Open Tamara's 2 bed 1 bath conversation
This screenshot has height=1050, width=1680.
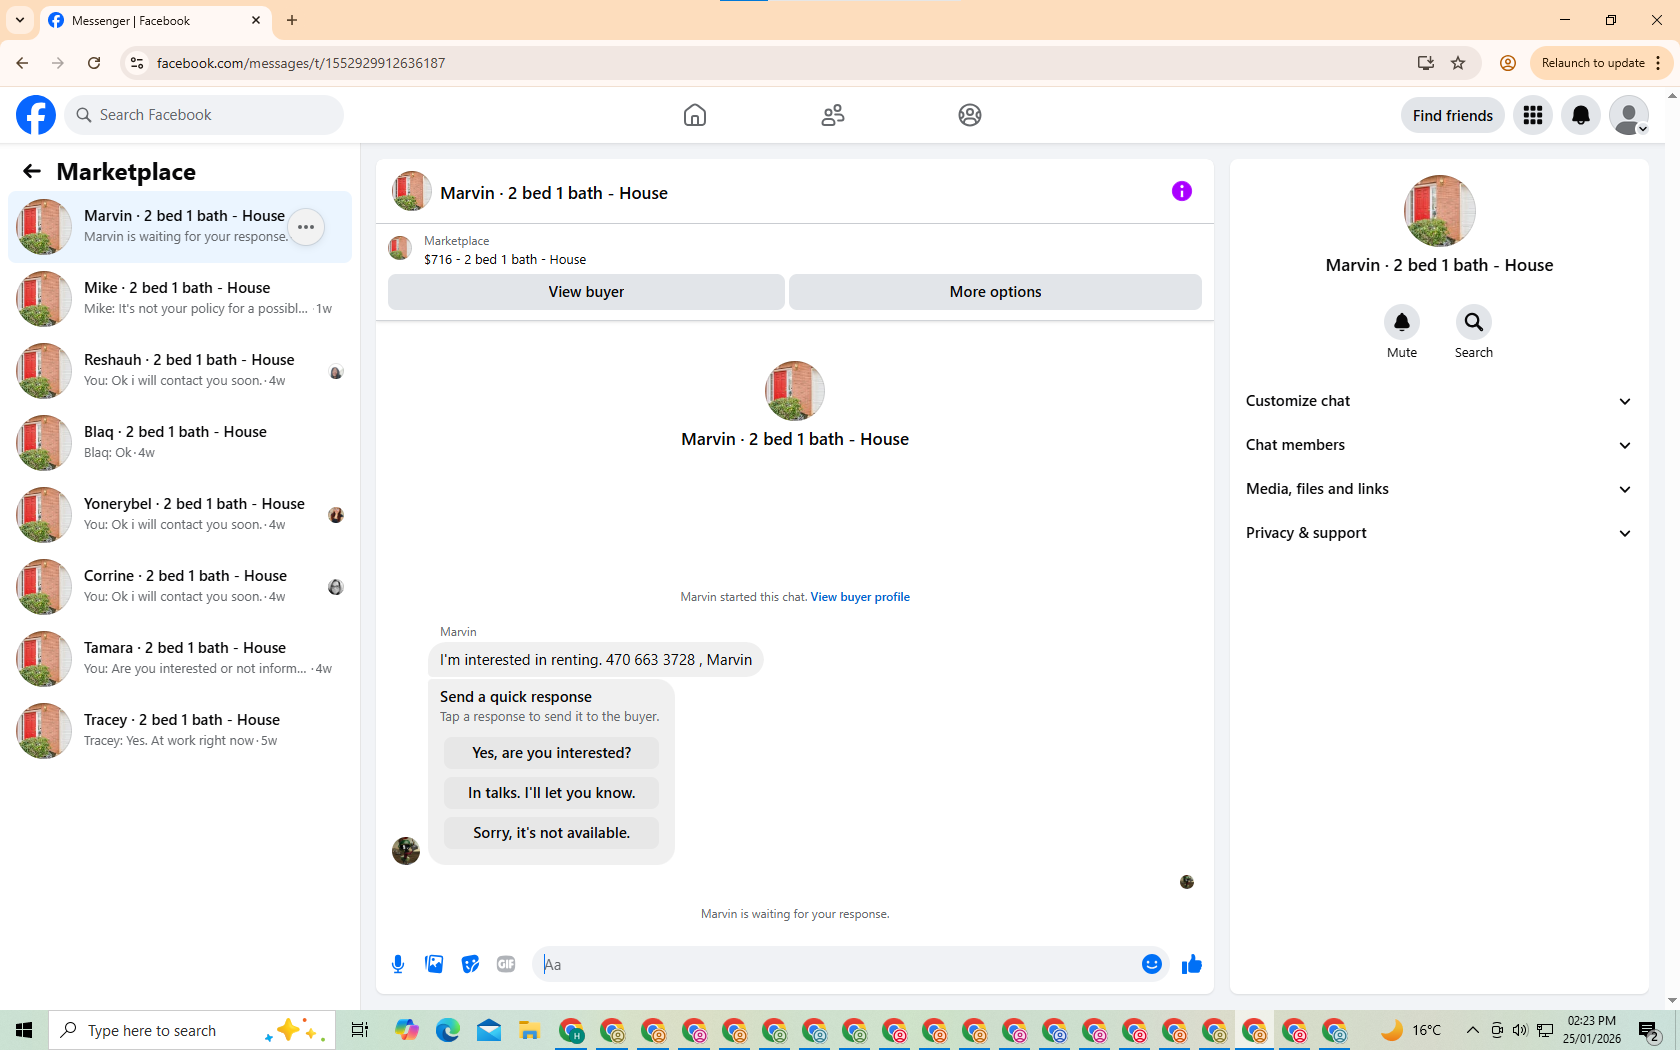[x=180, y=659]
